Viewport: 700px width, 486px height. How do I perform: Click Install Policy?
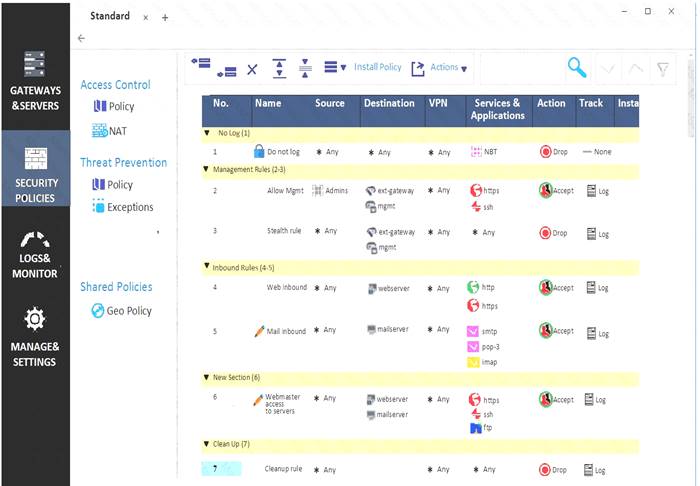pyautogui.click(x=378, y=67)
